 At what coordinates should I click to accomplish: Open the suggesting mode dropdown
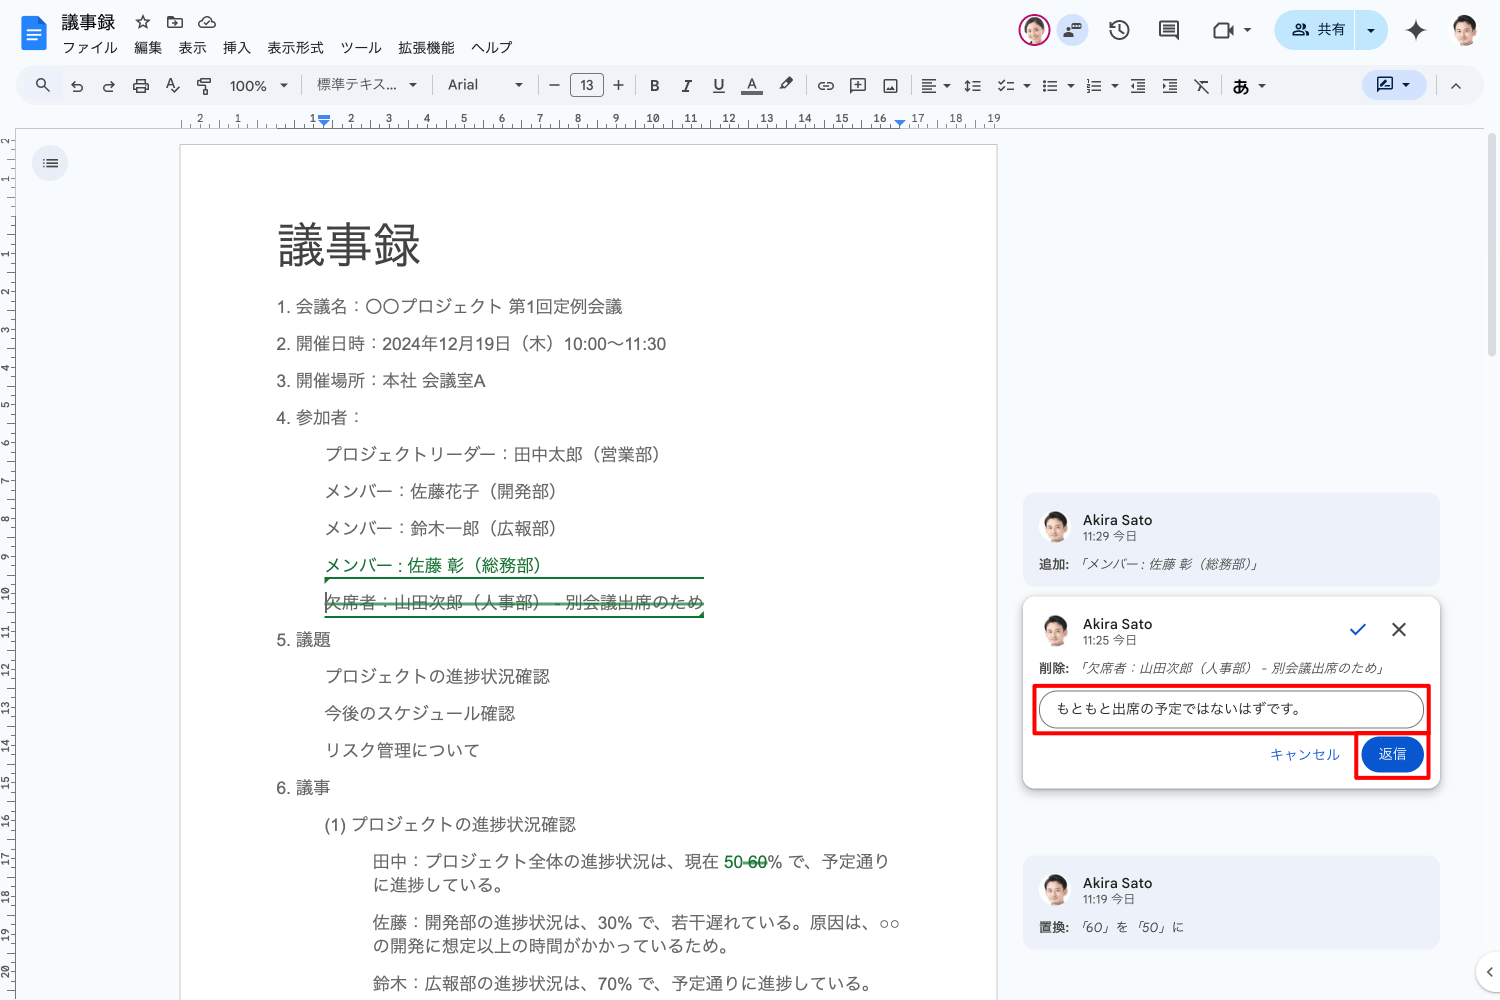click(x=1394, y=85)
